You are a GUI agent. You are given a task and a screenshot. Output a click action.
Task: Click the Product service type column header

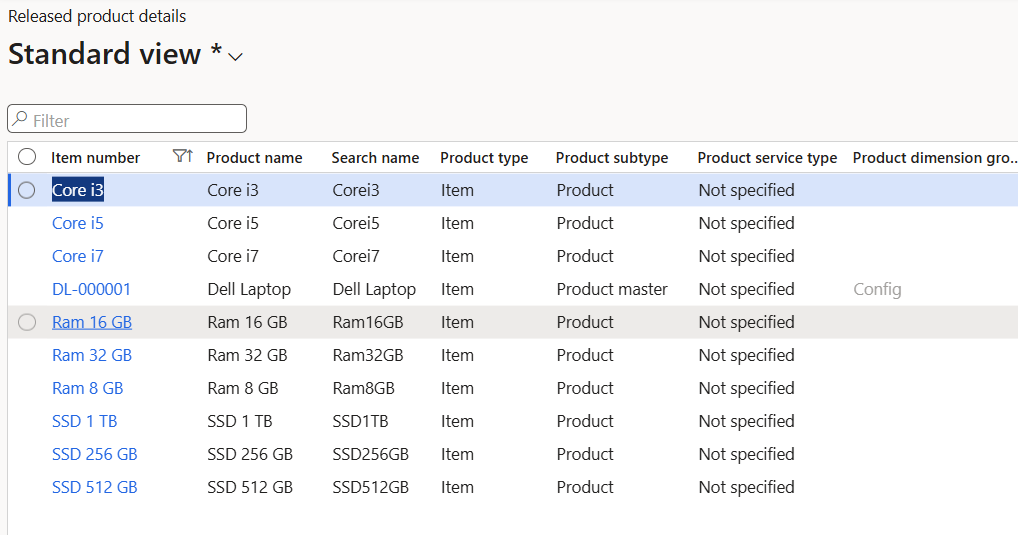point(767,158)
